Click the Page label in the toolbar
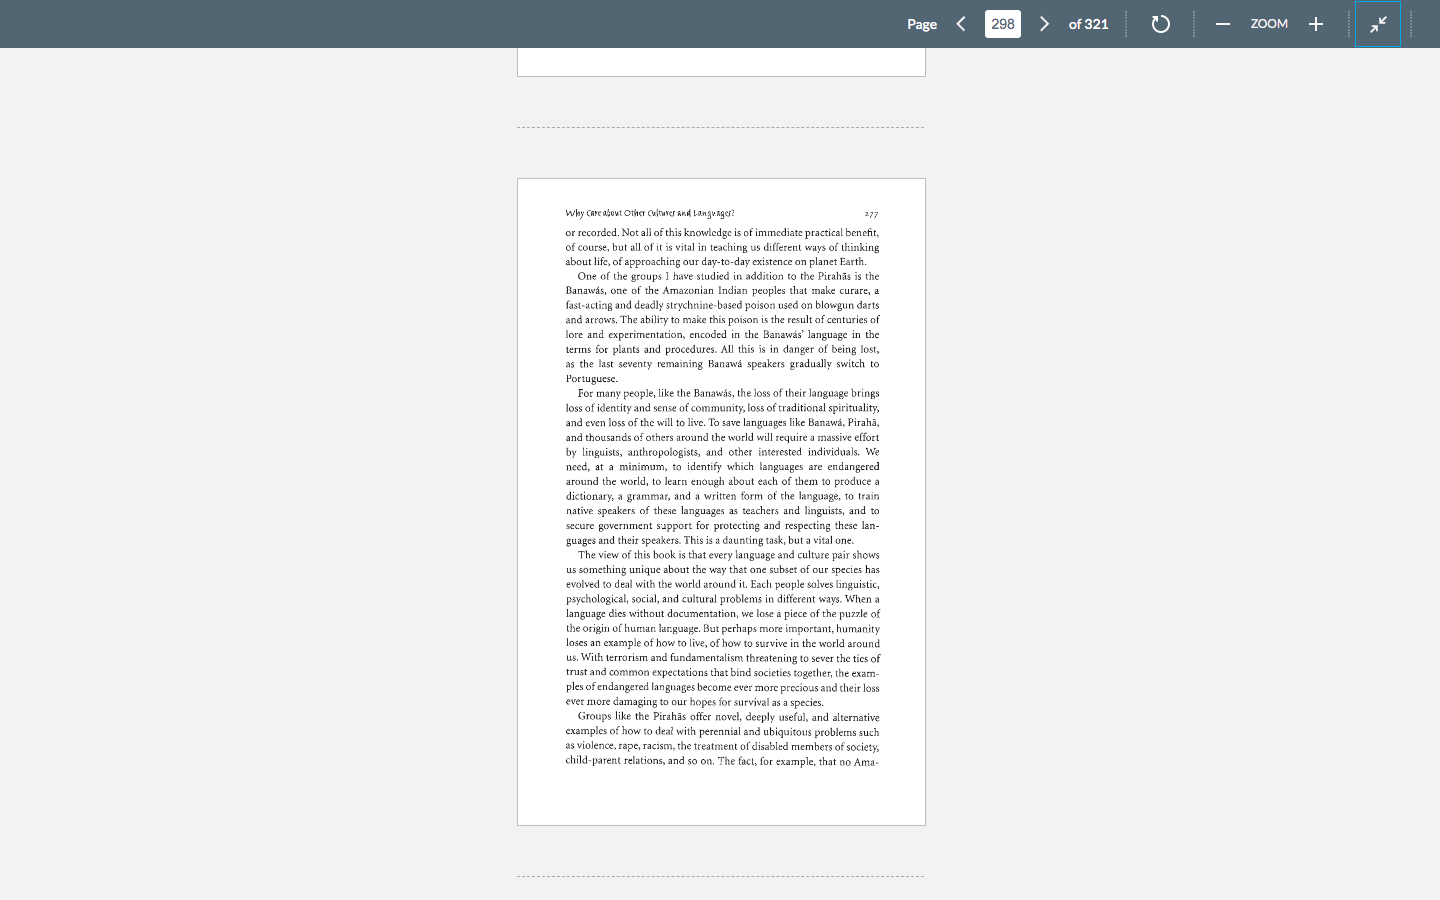1440x900 pixels. click(x=922, y=23)
